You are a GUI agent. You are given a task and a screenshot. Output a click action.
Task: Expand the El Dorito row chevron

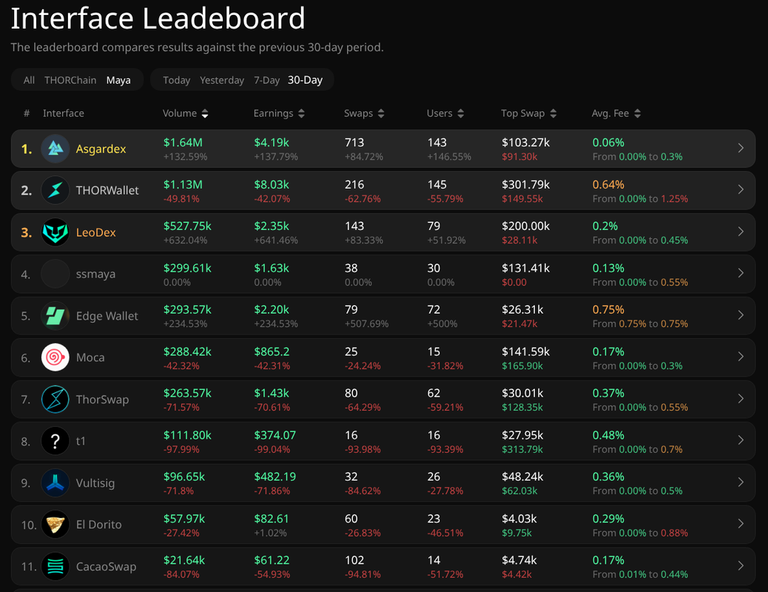pos(741,524)
